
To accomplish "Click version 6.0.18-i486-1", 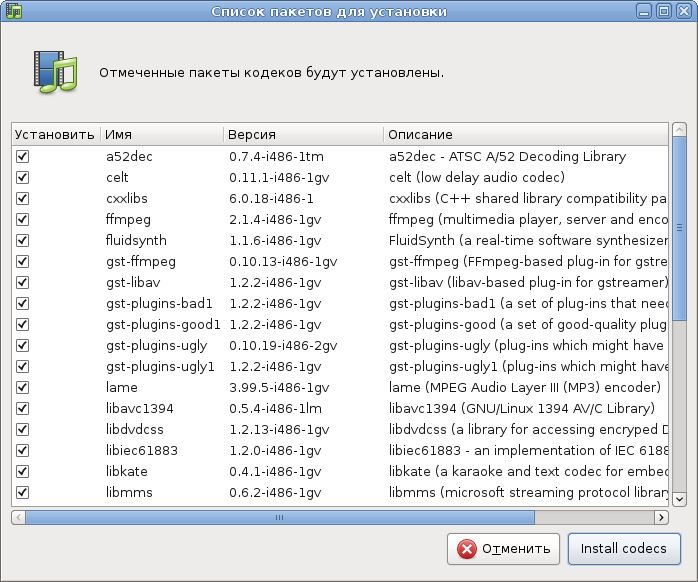I will click(271, 198).
